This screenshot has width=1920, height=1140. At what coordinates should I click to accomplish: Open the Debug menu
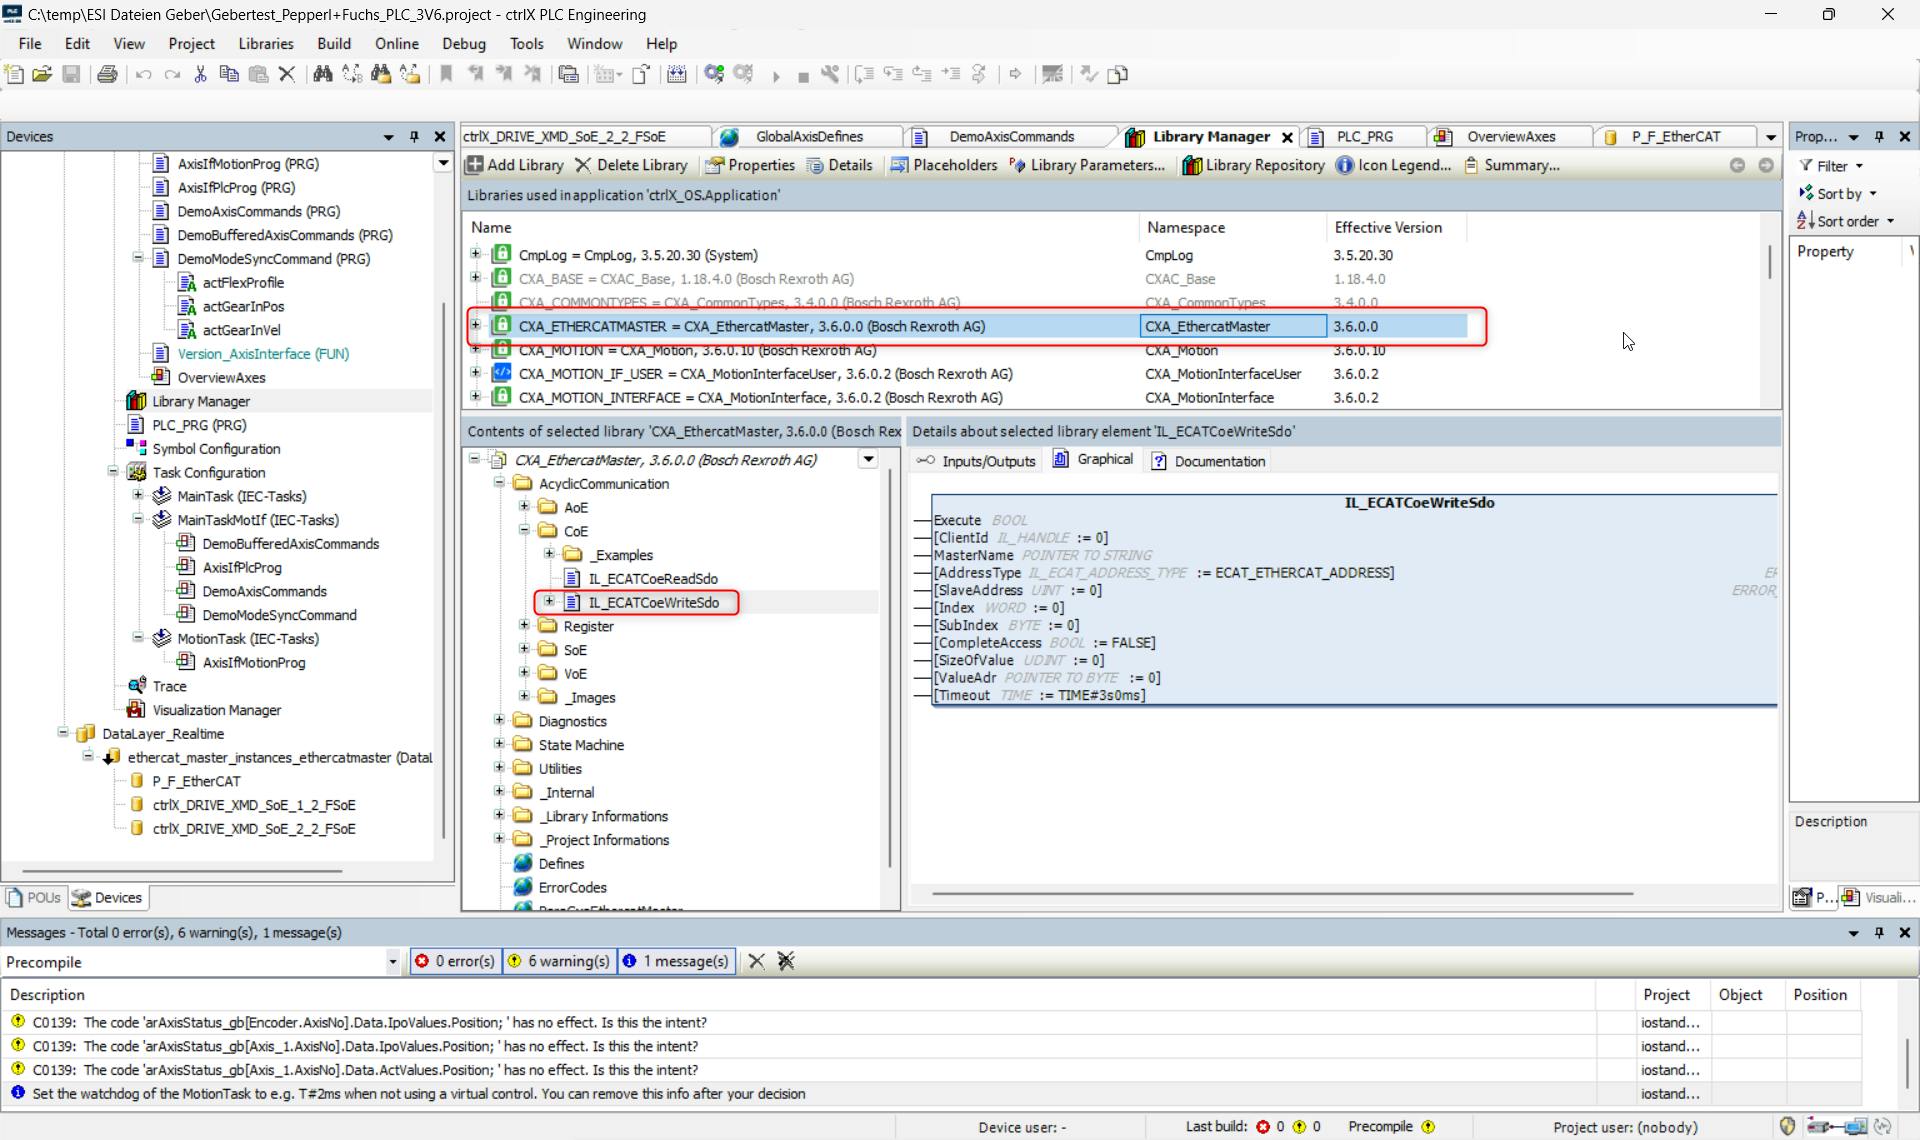463,44
